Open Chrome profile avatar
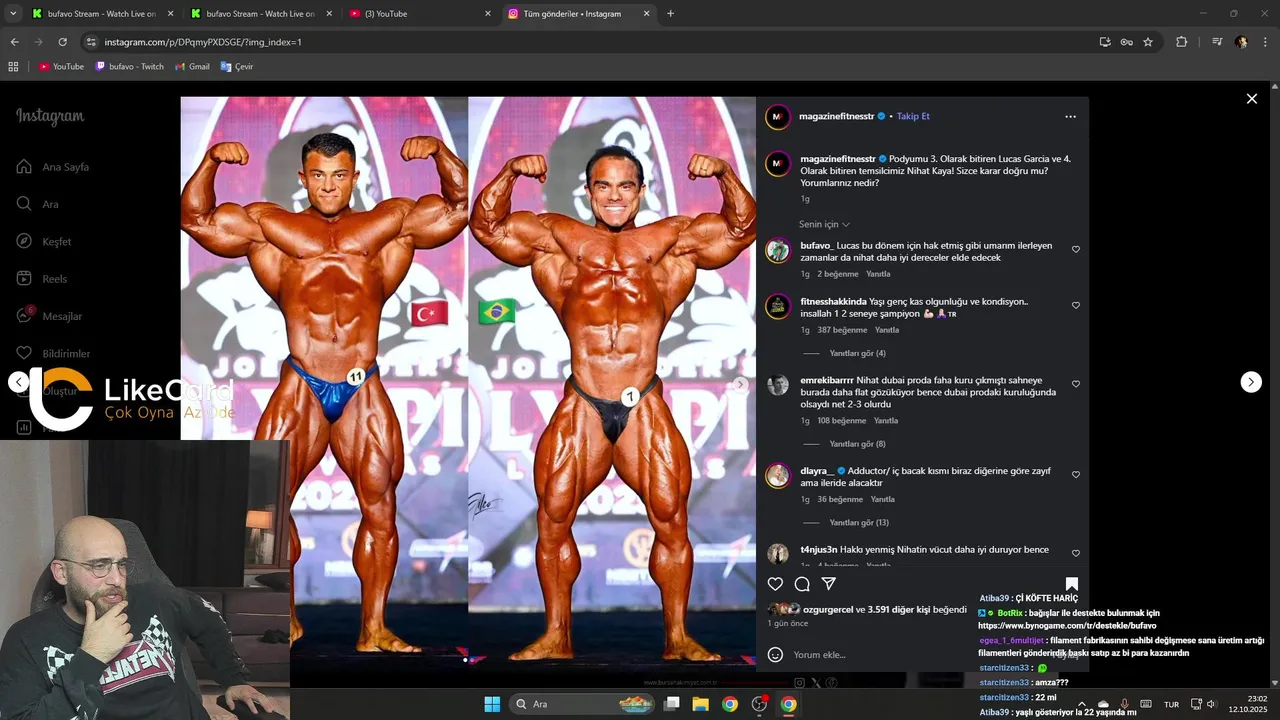Viewport: 1280px width, 720px height. [x=1241, y=42]
